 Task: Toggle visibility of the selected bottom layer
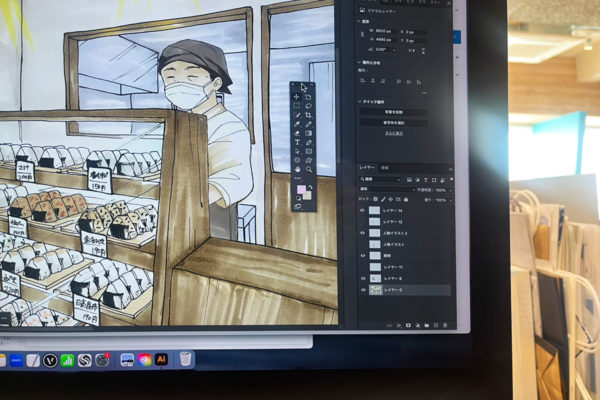point(362,290)
